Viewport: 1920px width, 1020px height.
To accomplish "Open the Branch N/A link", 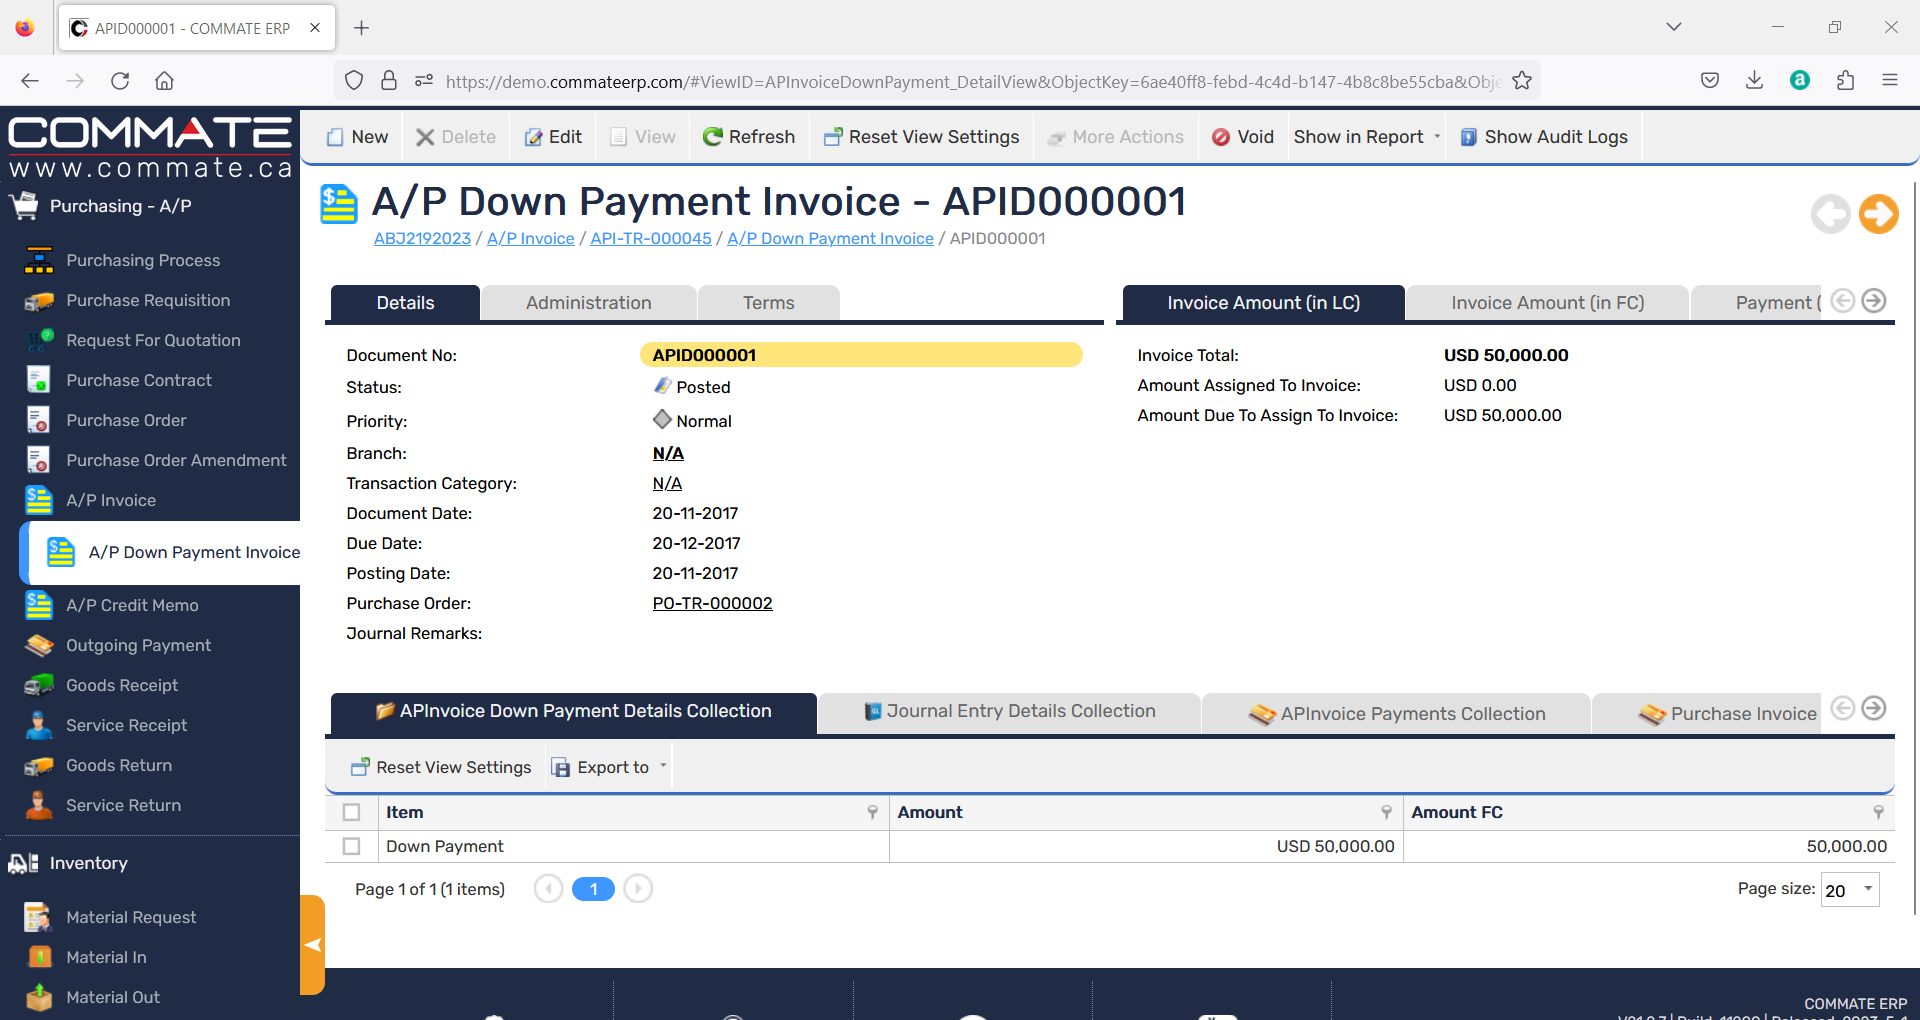I will tap(668, 453).
